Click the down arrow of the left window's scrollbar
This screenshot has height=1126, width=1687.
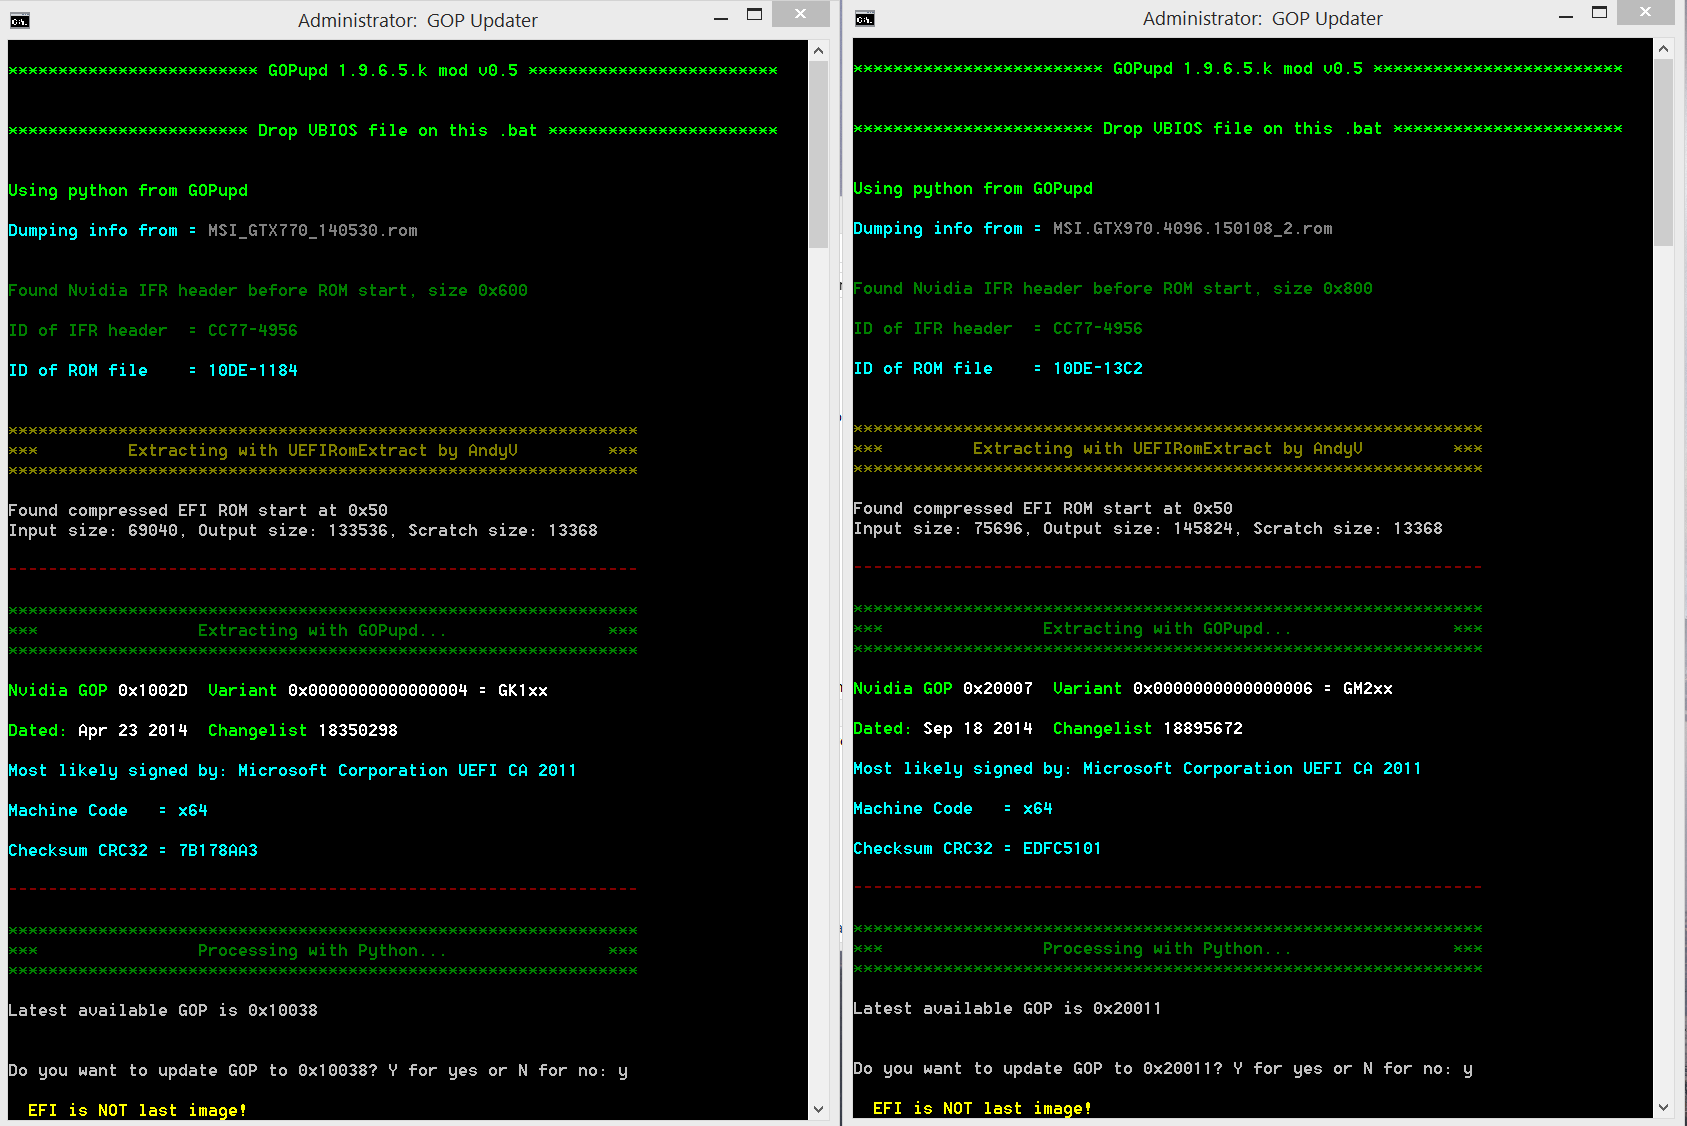(x=819, y=1109)
